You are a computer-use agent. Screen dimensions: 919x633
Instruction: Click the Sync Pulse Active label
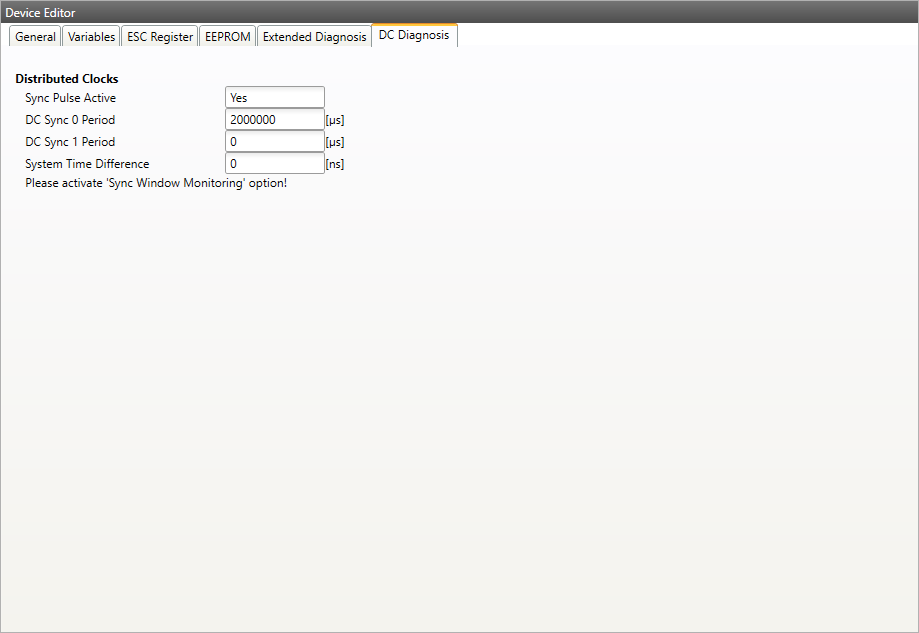point(70,98)
